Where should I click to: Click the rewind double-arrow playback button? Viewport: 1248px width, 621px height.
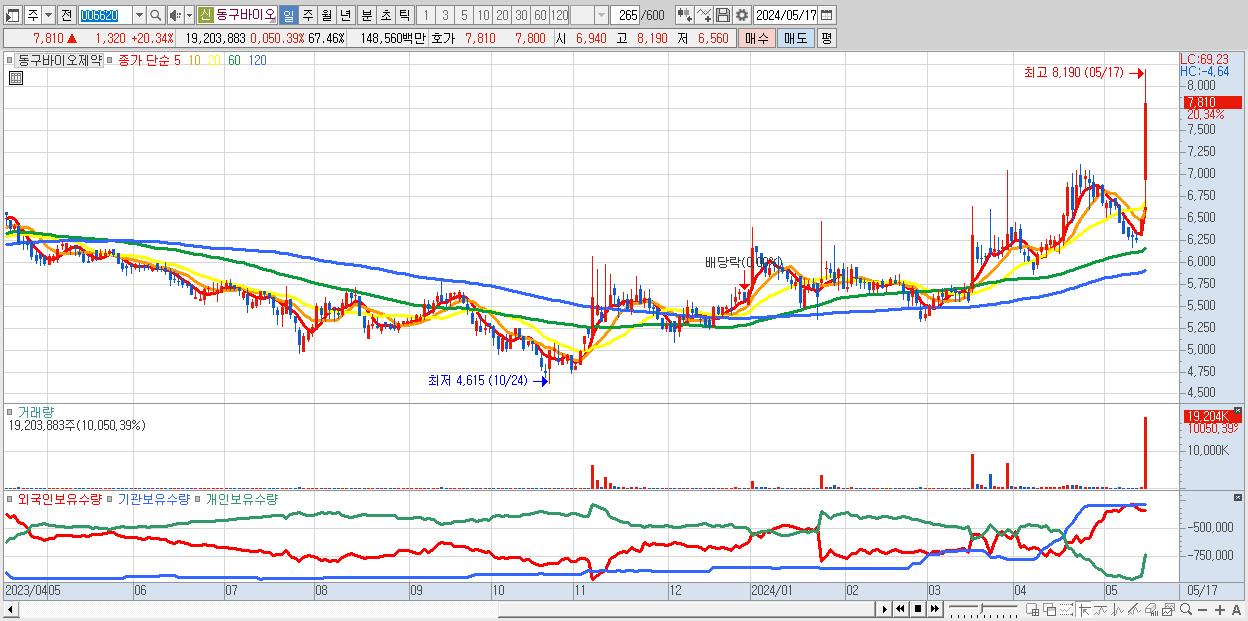point(900,608)
